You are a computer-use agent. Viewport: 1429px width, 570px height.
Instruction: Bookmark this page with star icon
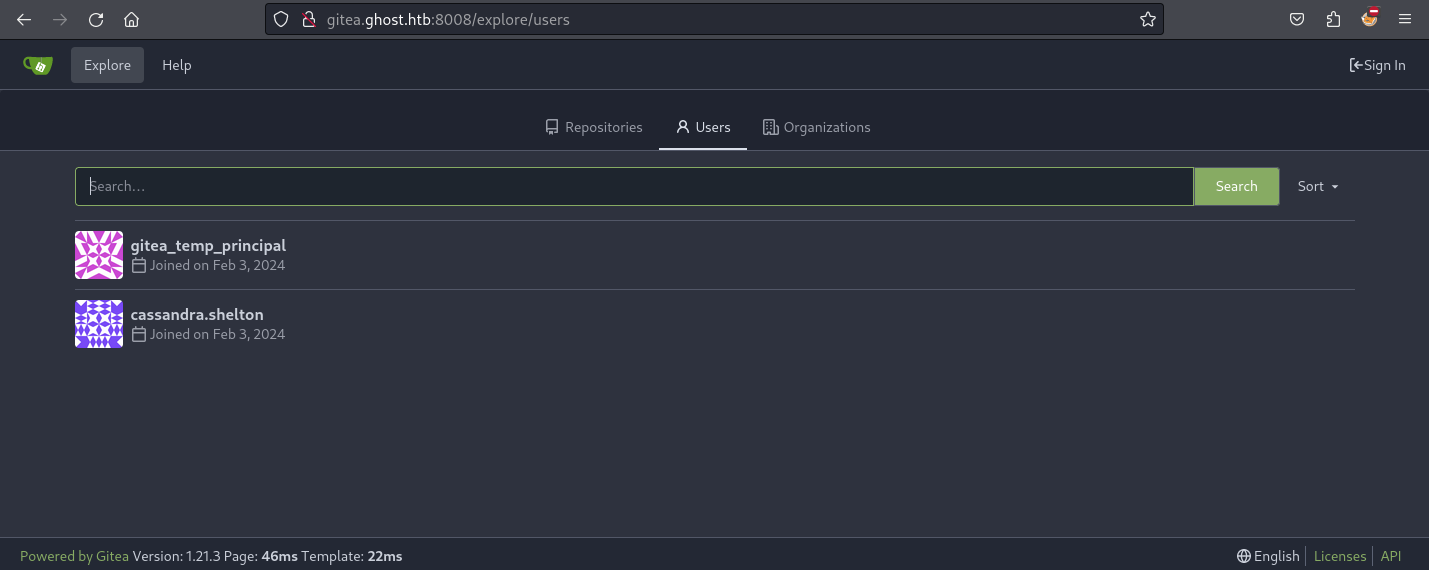[1148, 19]
